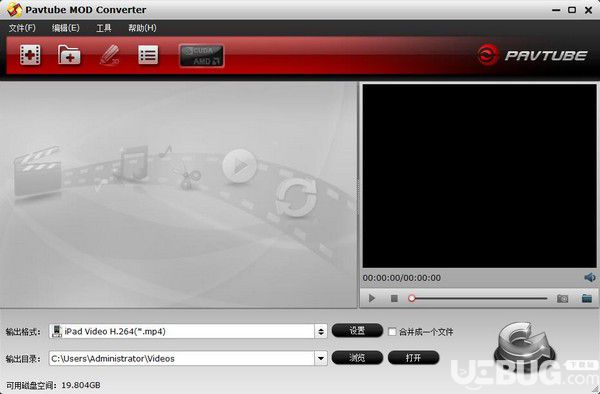Open the task list icon
The height and width of the screenshot is (394, 600).
coord(148,55)
